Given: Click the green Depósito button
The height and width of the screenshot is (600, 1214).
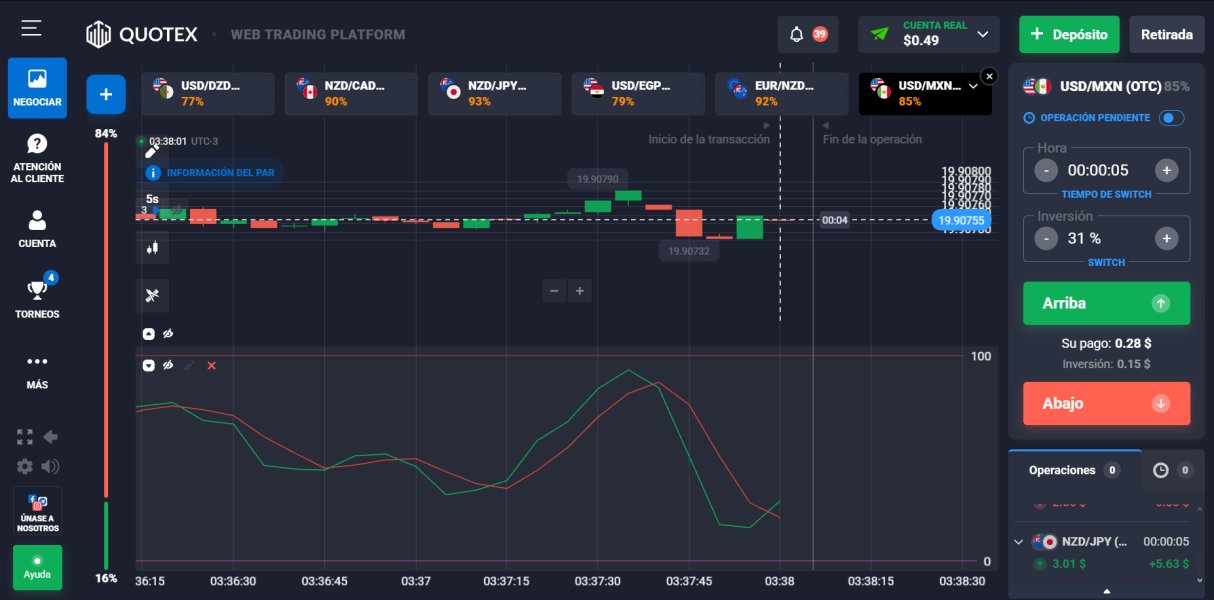Looking at the screenshot, I should coord(1069,34).
